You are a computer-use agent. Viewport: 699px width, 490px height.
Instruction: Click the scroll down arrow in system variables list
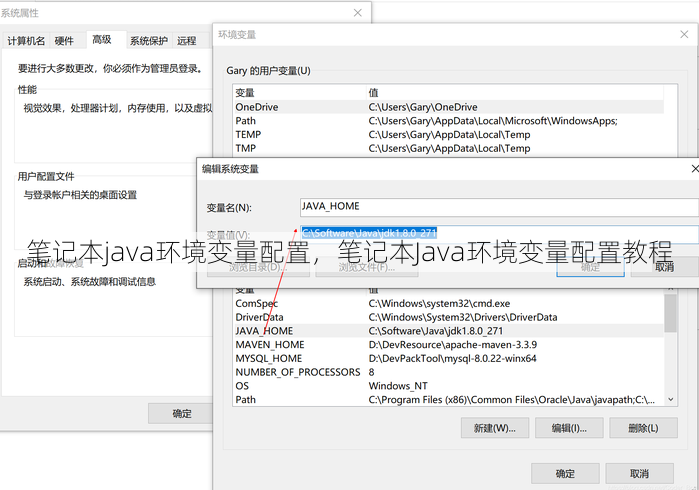670,400
